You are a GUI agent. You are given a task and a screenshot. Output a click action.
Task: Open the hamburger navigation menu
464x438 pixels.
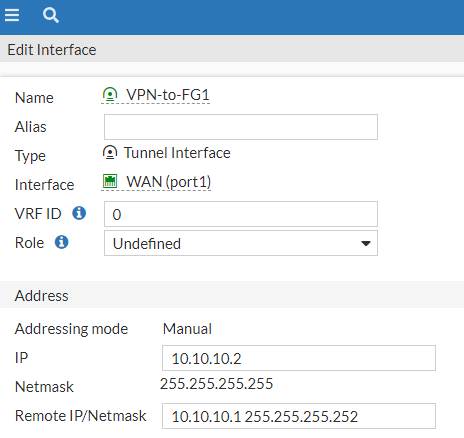(x=12, y=15)
